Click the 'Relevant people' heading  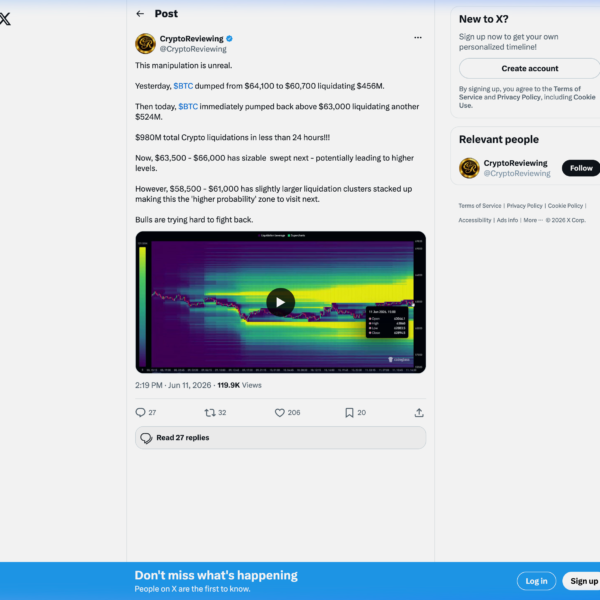tap(499, 140)
